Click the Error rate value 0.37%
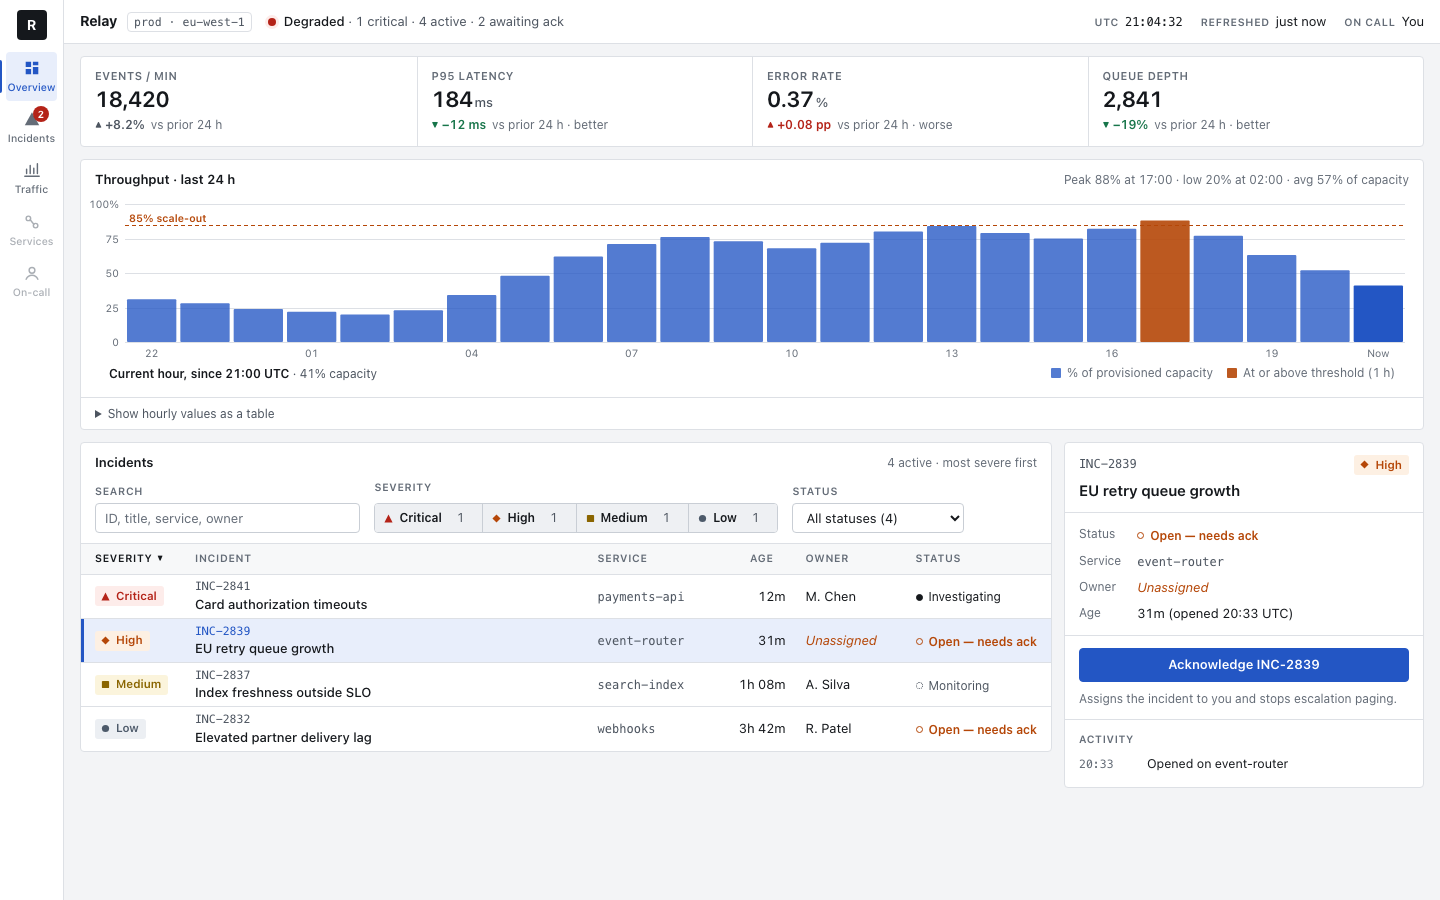This screenshot has height=900, width=1440. click(x=797, y=100)
